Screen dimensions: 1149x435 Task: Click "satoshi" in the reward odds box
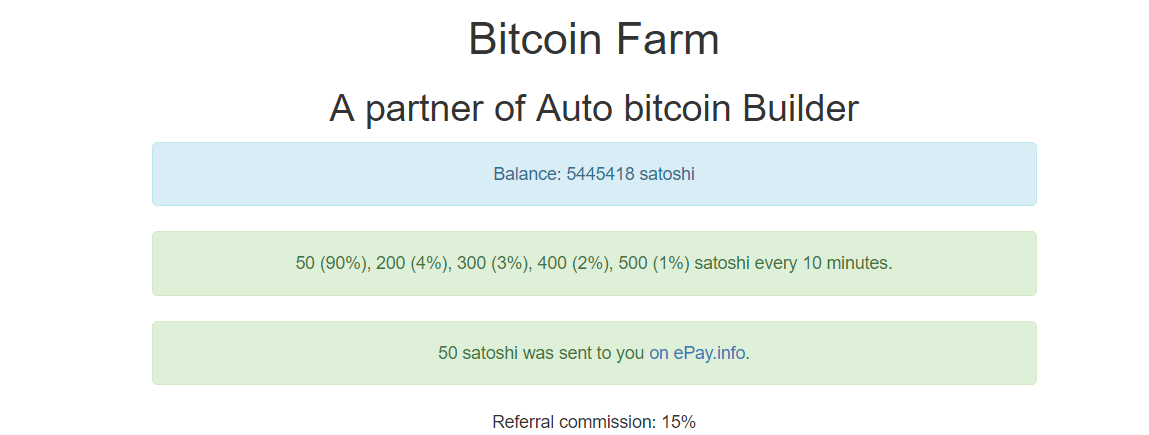[x=722, y=264]
